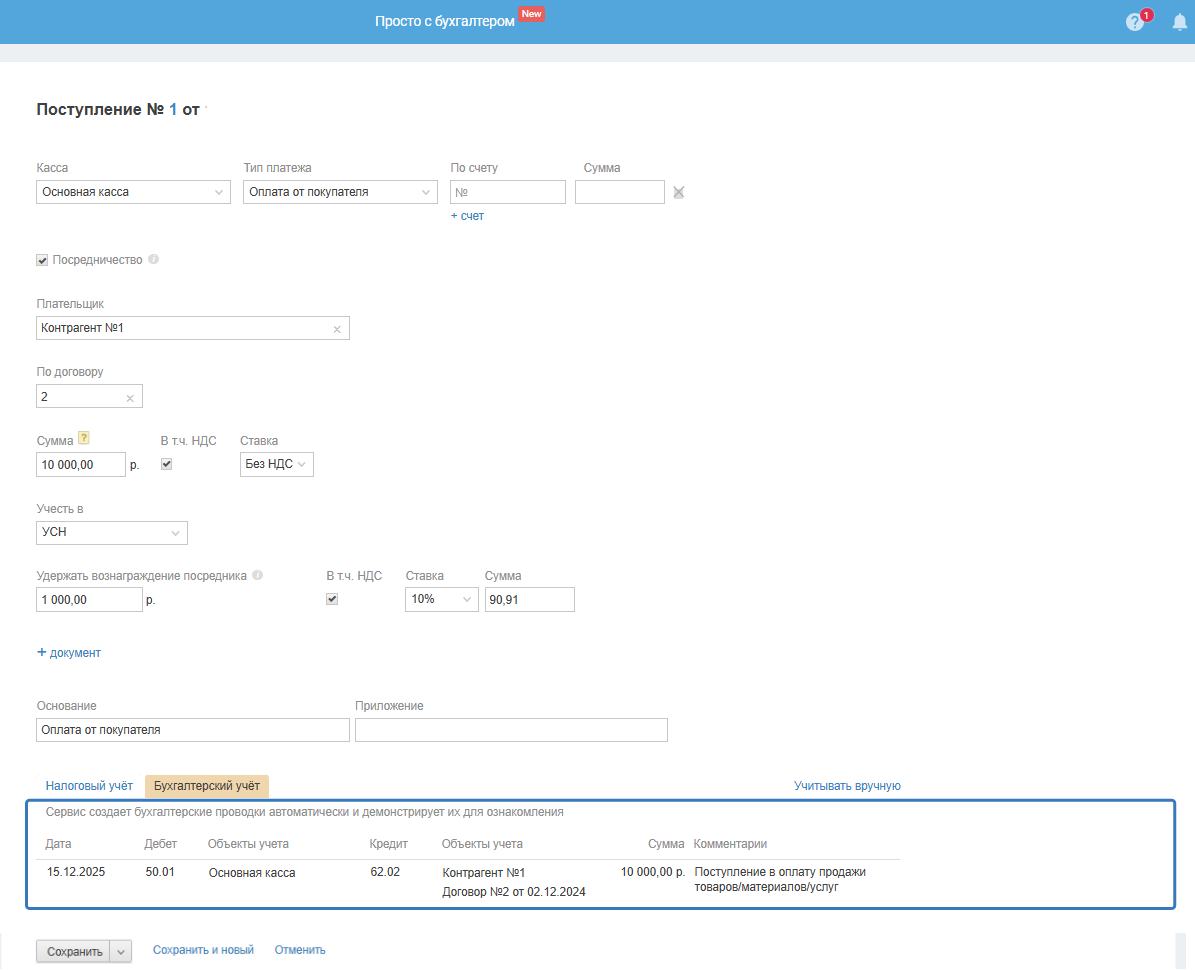This screenshot has width=1195, height=970.
Task: Open the notifications bell icon
Action: pos(1179,22)
